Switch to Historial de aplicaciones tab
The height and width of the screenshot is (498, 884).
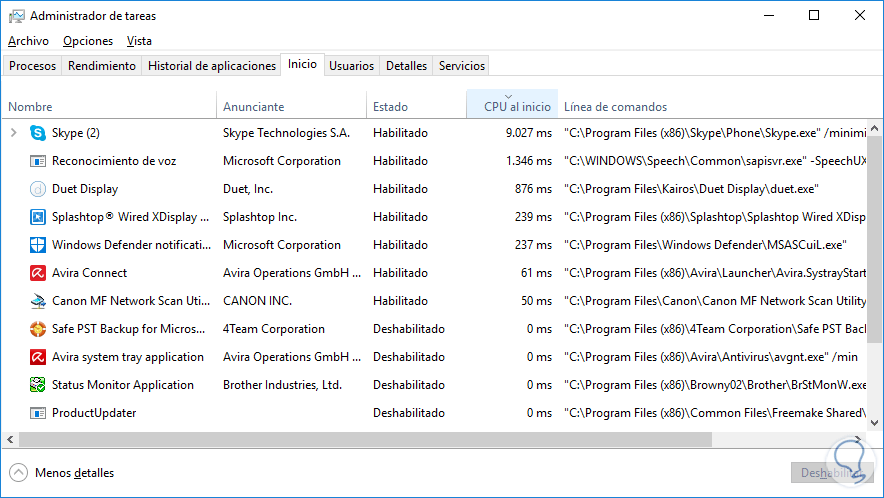click(x=211, y=66)
